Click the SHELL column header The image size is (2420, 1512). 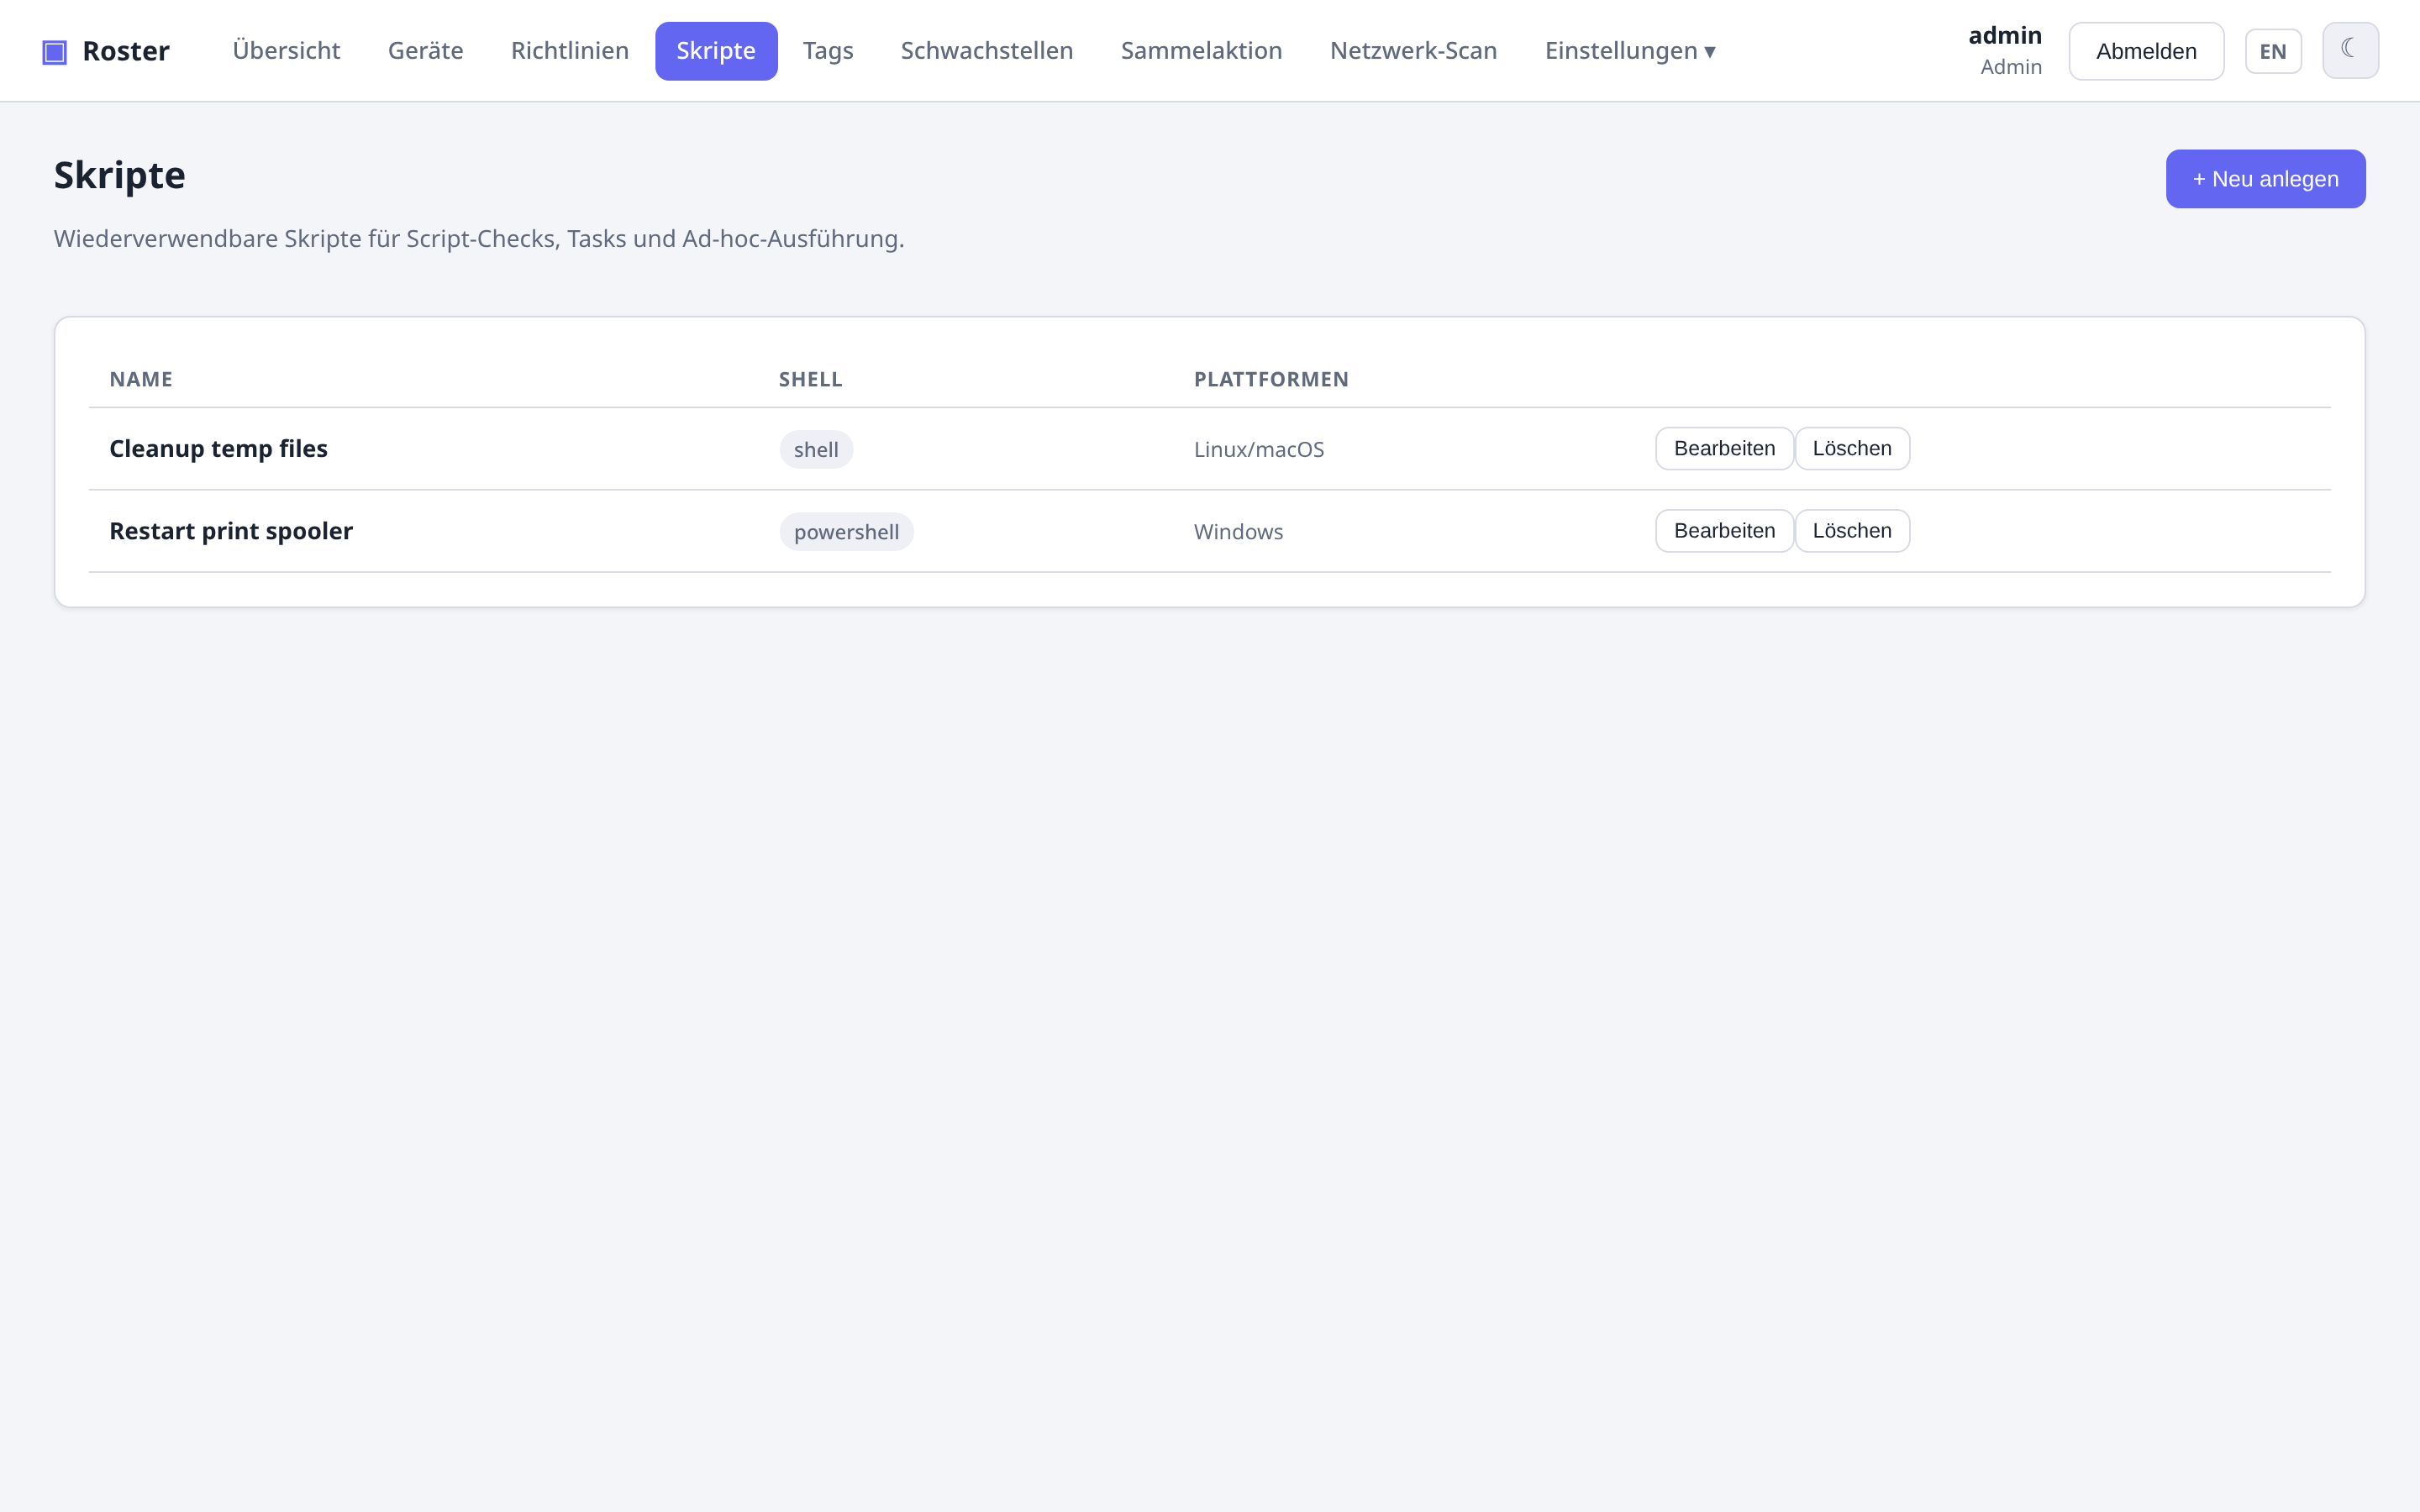(810, 379)
